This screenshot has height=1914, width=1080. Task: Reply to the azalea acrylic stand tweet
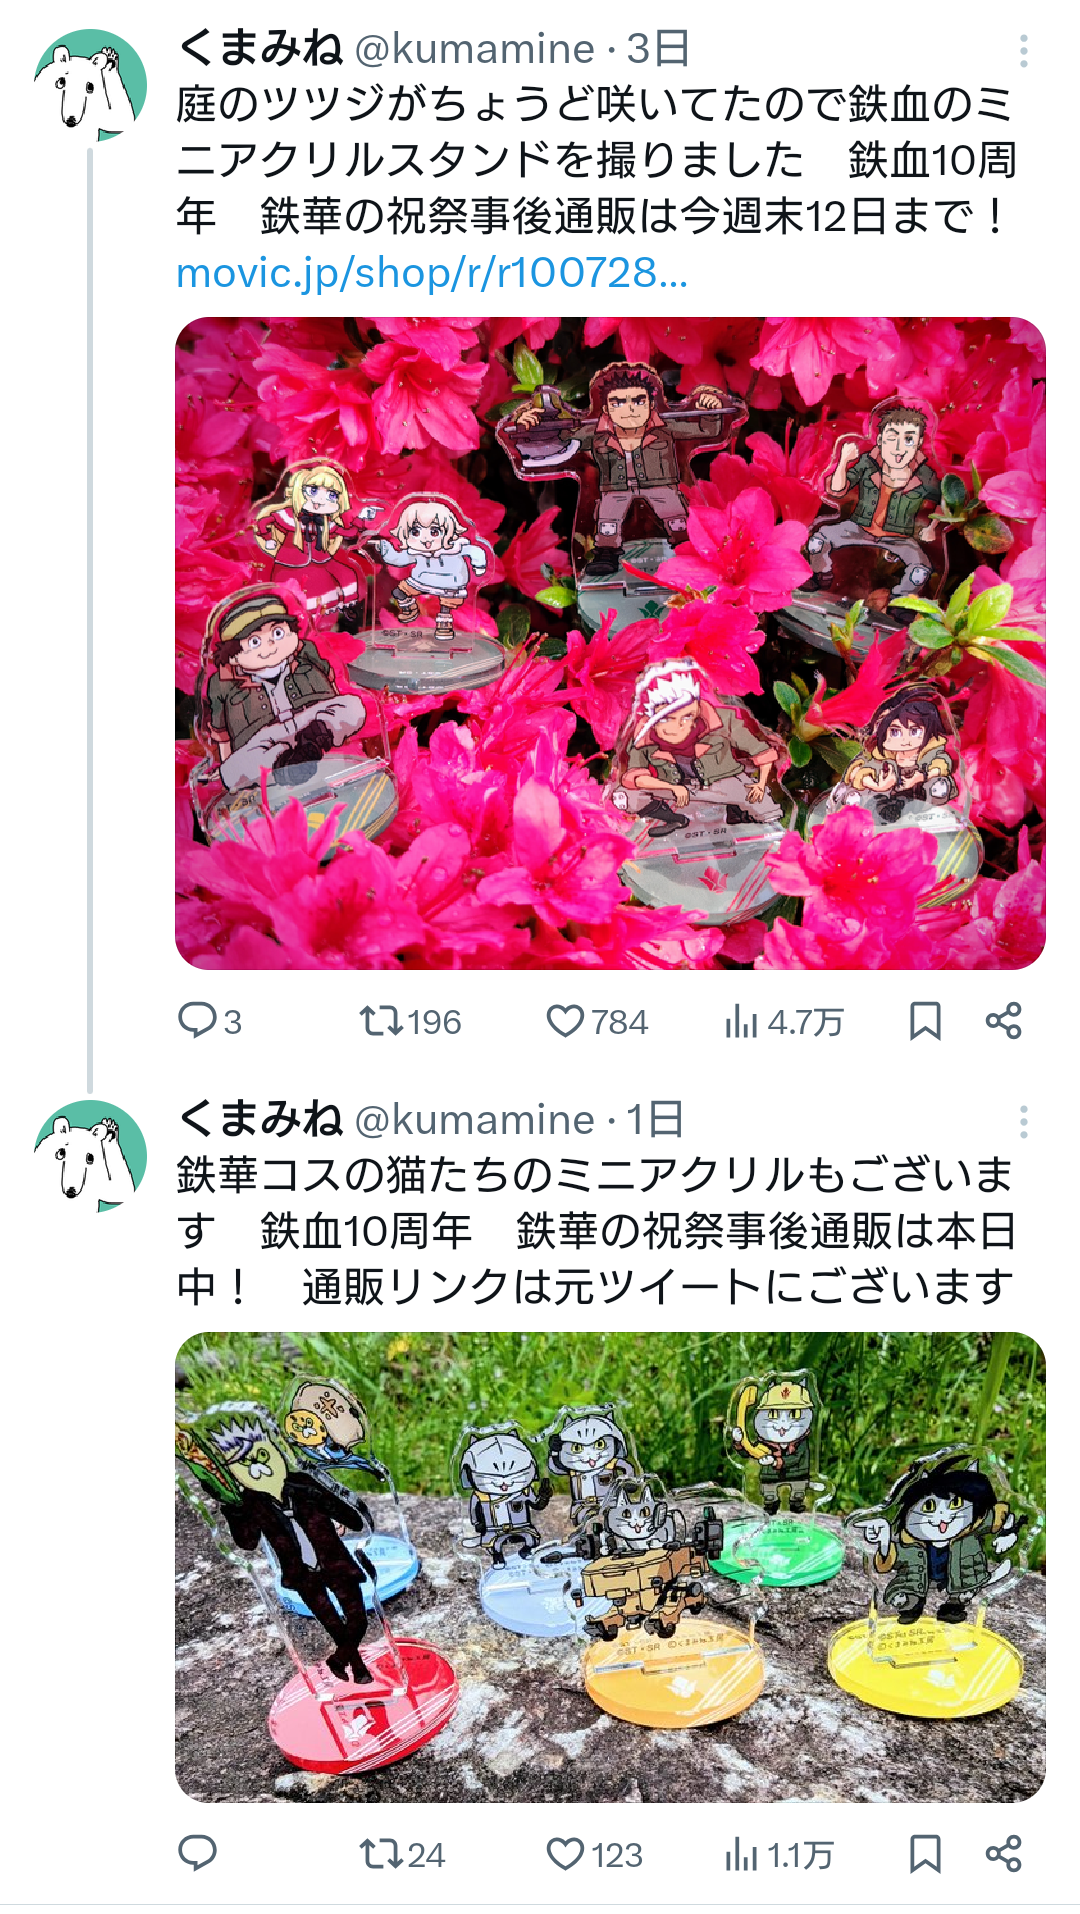coord(209,1021)
